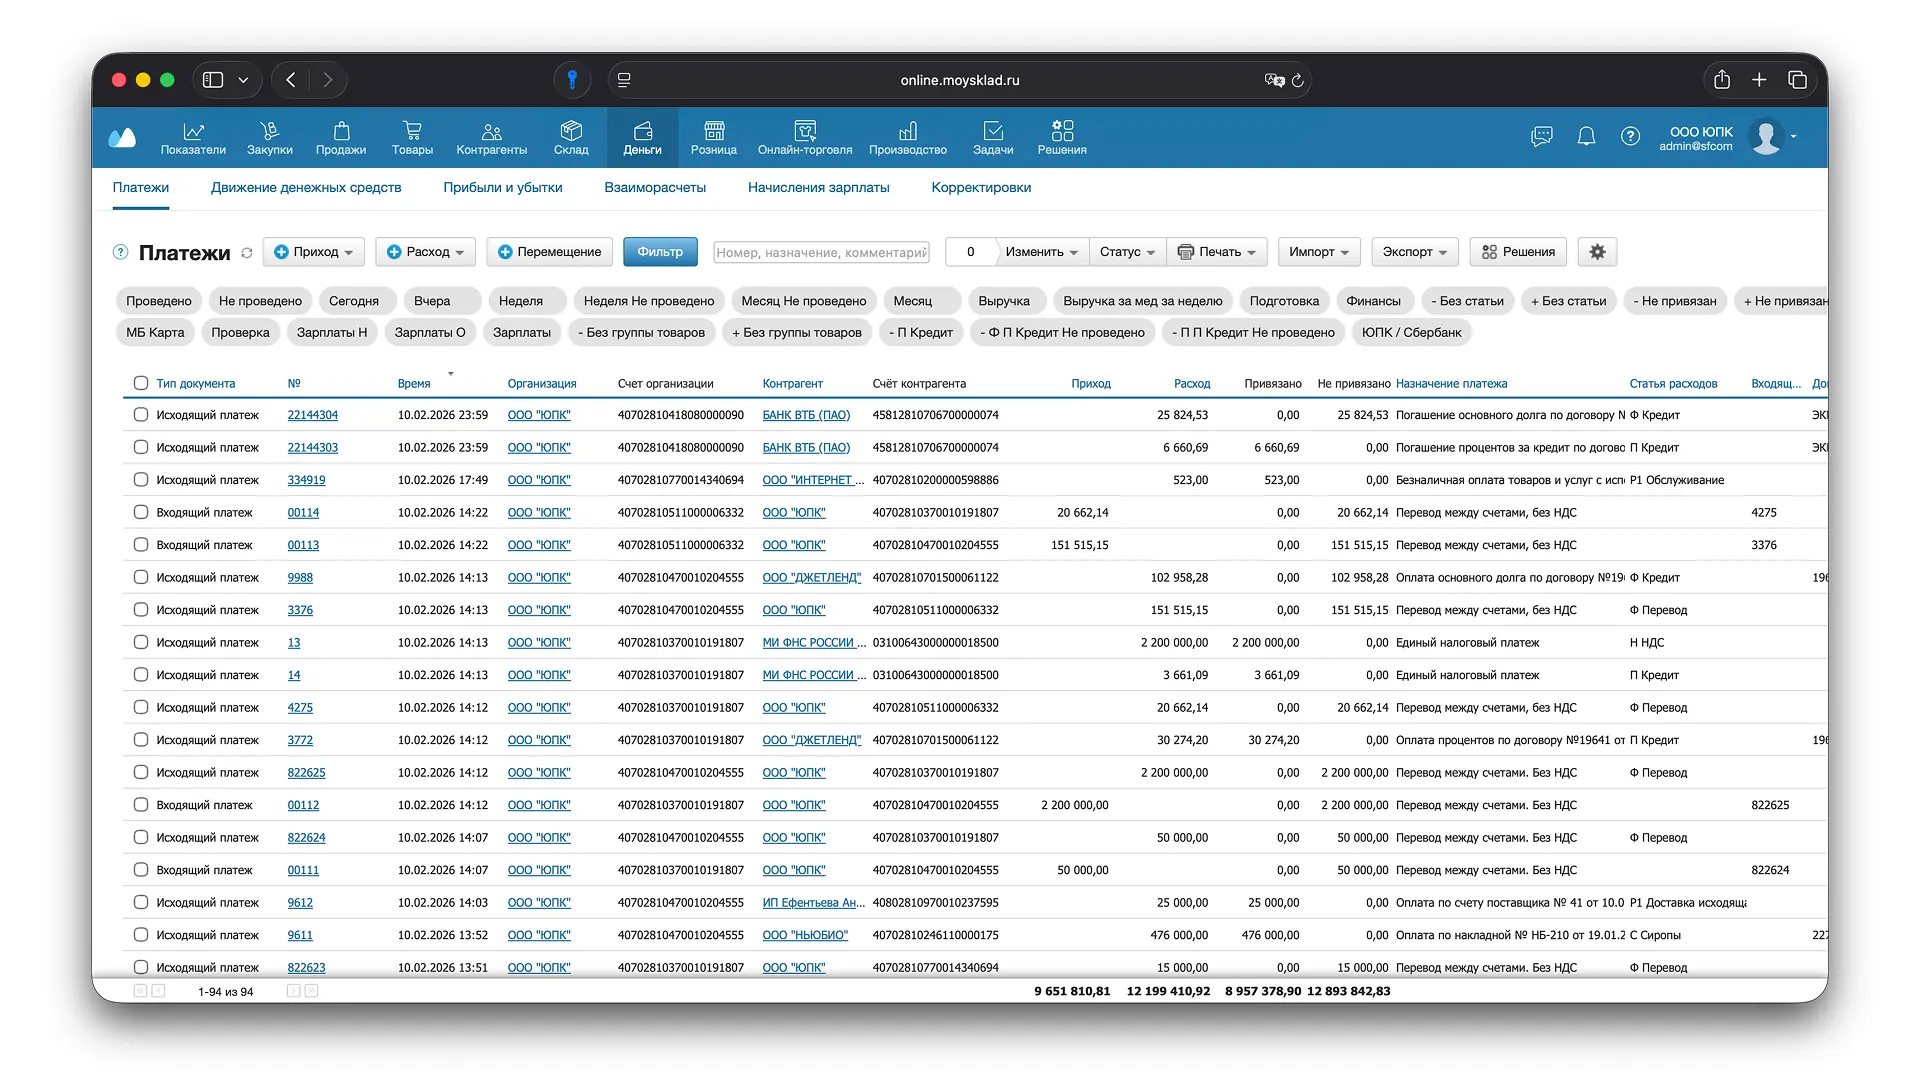Tick checkbox for payment row 9988
The height and width of the screenshot is (1080, 1920).
(x=141, y=577)
